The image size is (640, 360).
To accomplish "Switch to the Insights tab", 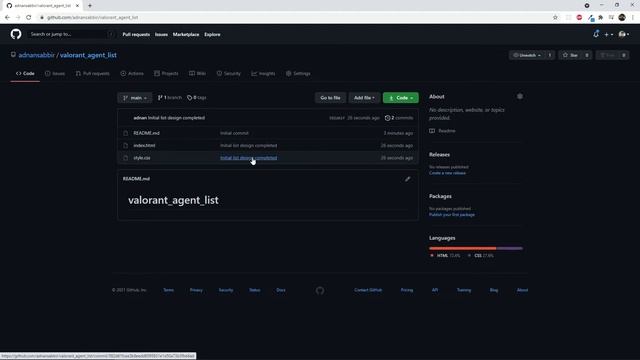I will tap(263, 73).
